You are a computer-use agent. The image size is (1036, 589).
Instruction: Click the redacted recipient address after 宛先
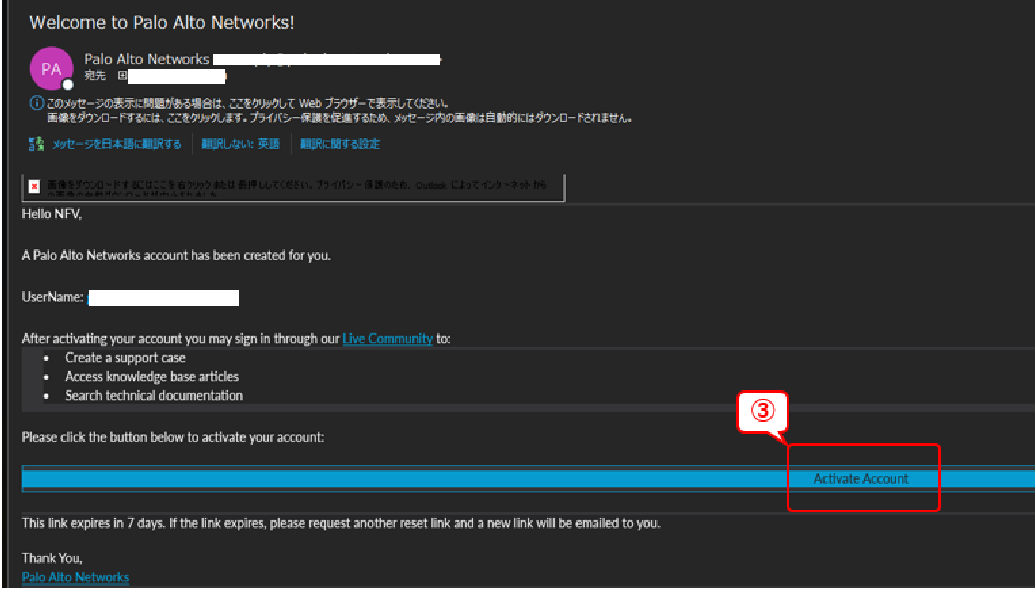click(x=177, y=76)
